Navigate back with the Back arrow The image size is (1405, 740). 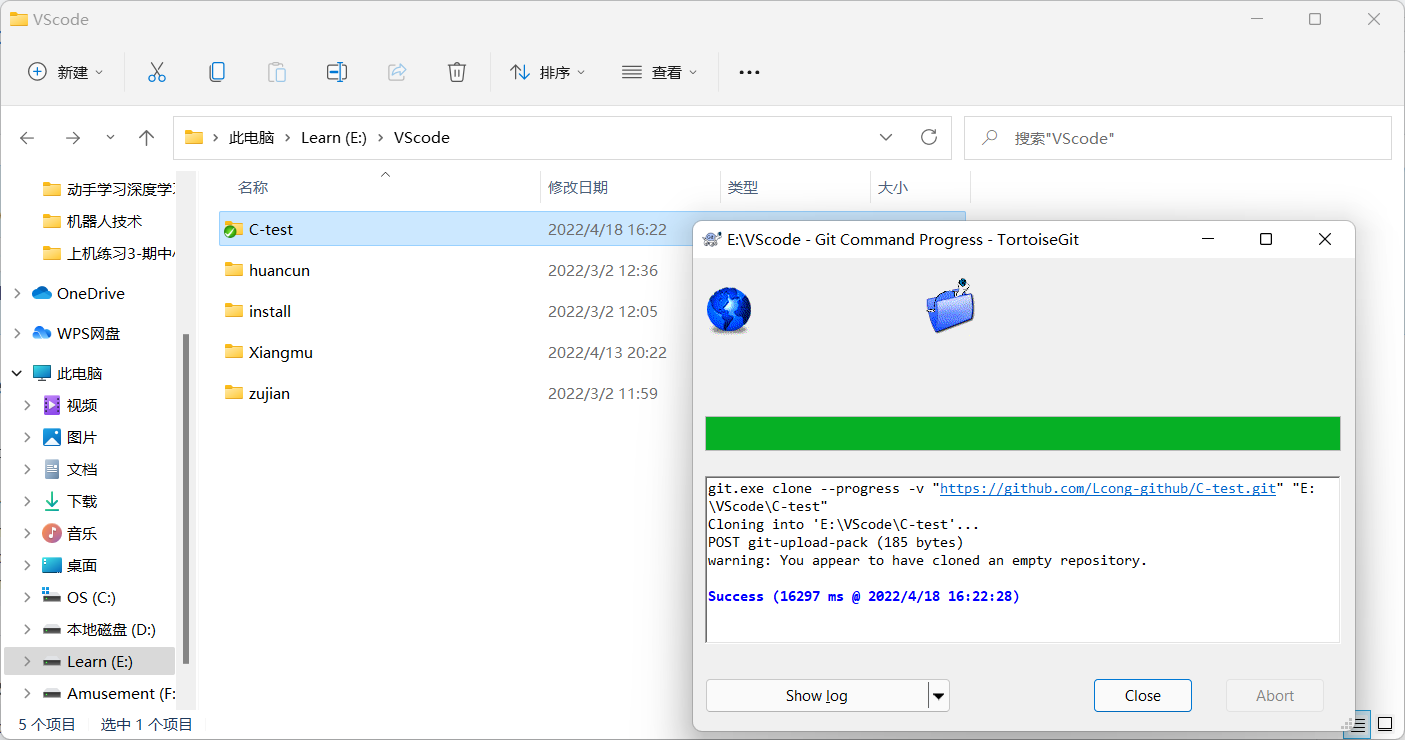[x=28, y=138]
